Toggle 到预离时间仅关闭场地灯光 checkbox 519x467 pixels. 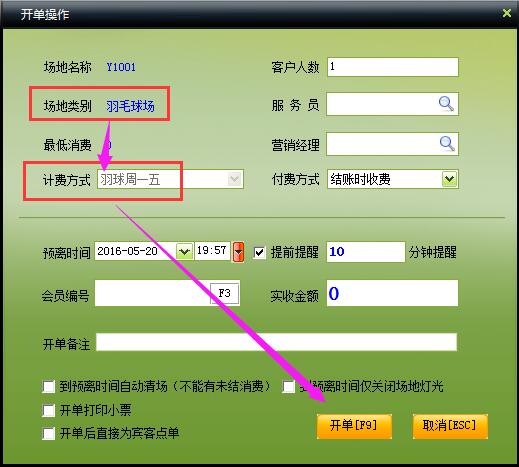[288, 387]
